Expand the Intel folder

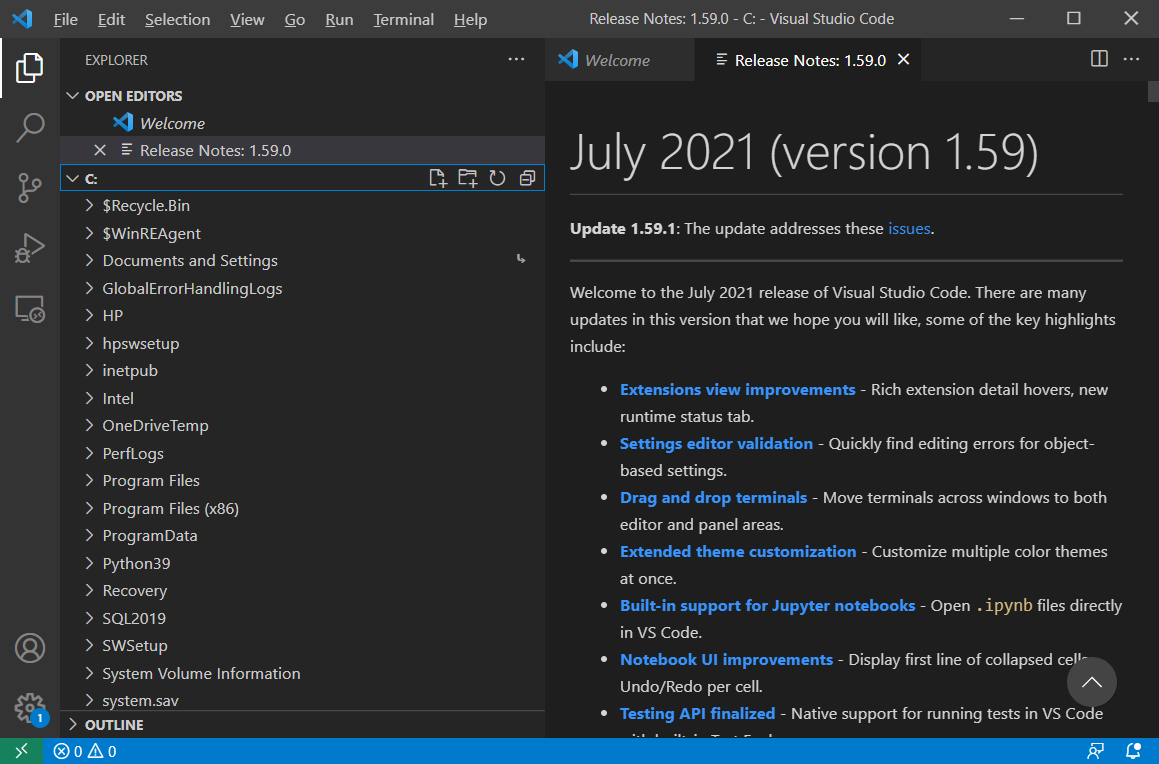click(89, 398)
